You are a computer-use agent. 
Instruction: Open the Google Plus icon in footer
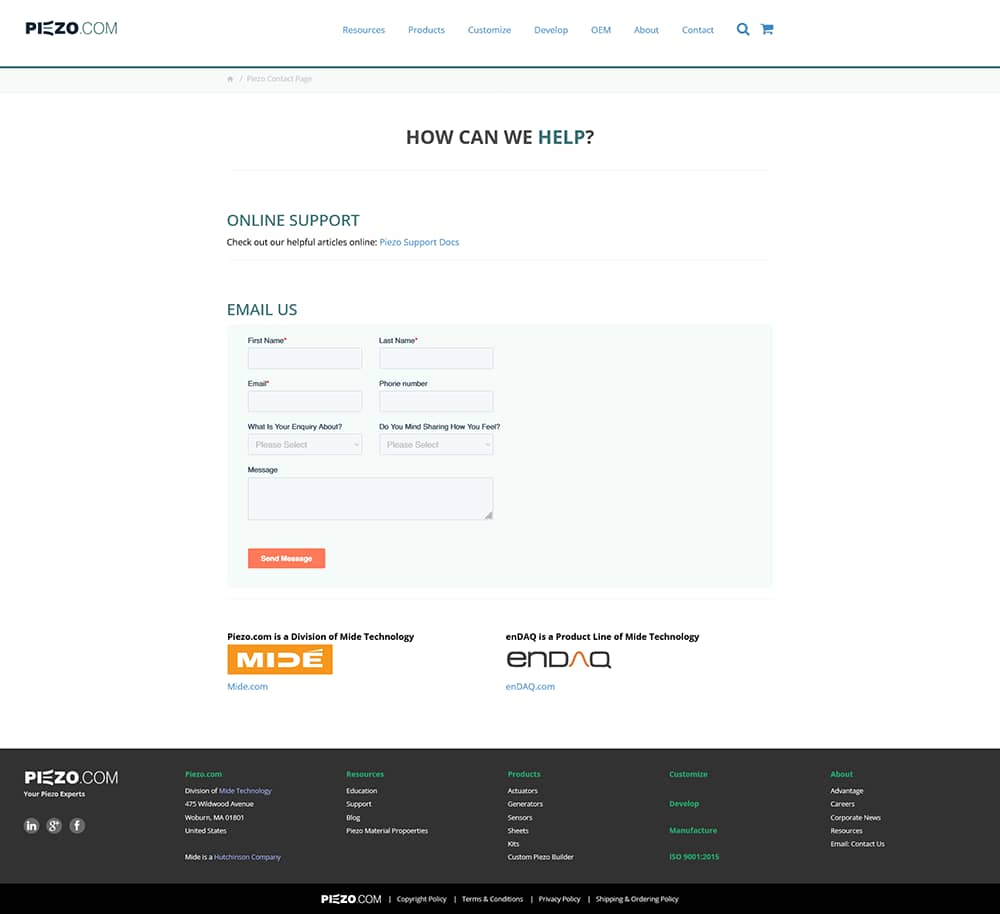click(54, 825)
